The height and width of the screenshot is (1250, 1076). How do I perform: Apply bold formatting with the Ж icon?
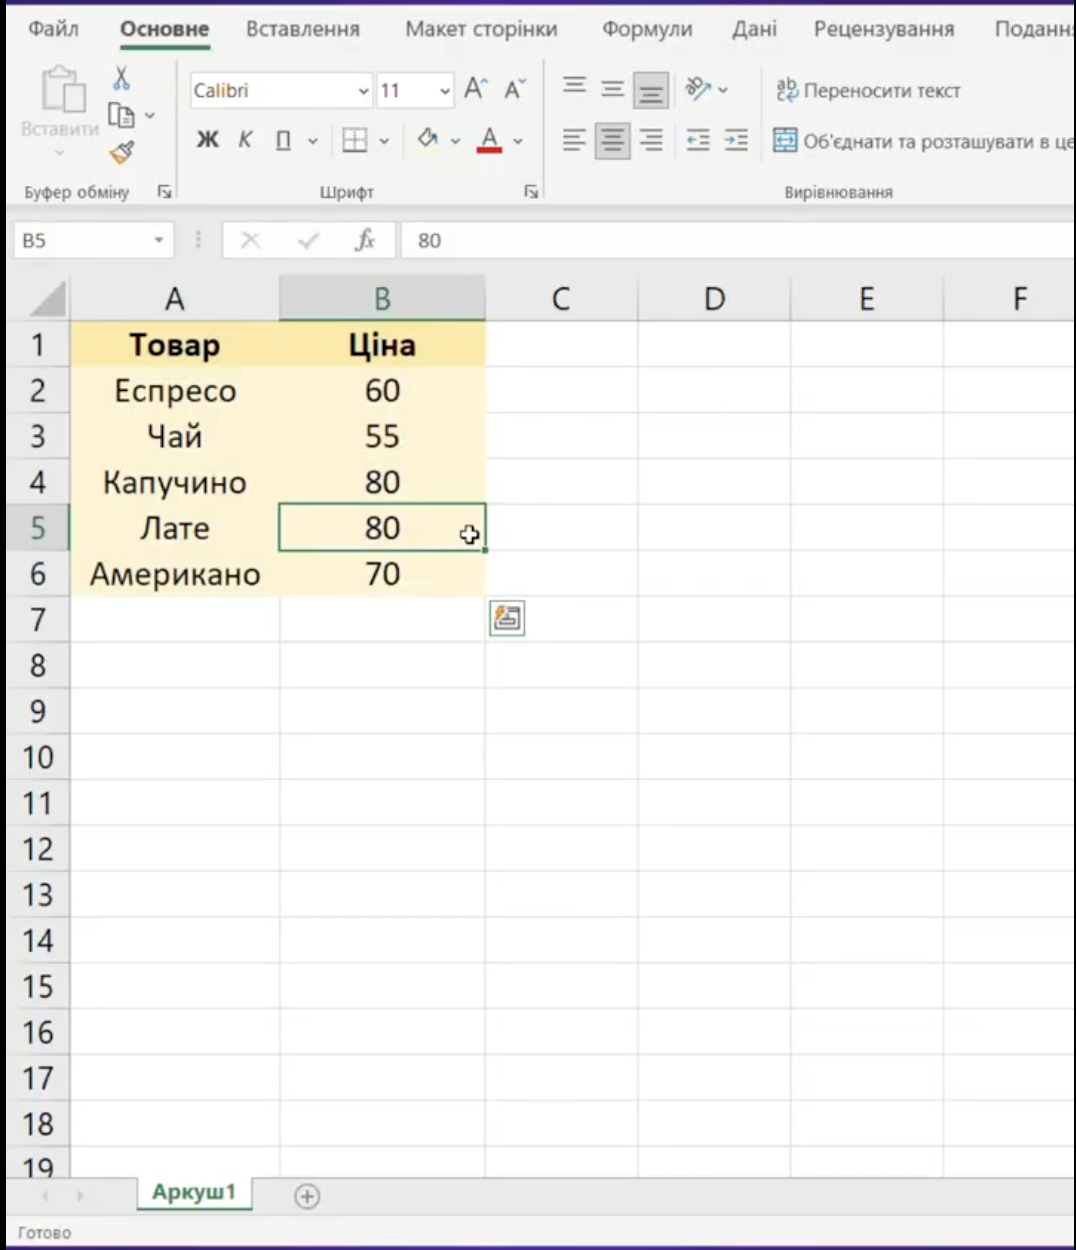click(207, 140)
